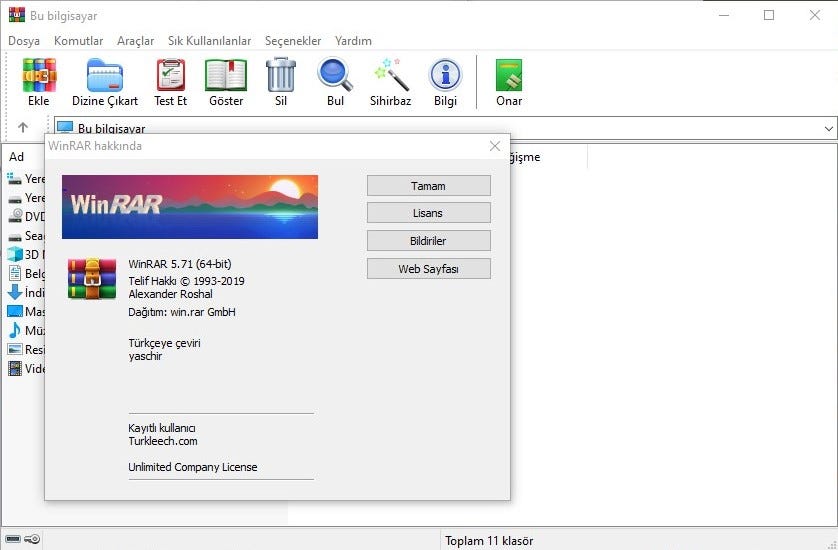This screenshot has height=550, width=838.
Task: Select the Videolar film strip item
Action: 26,368
